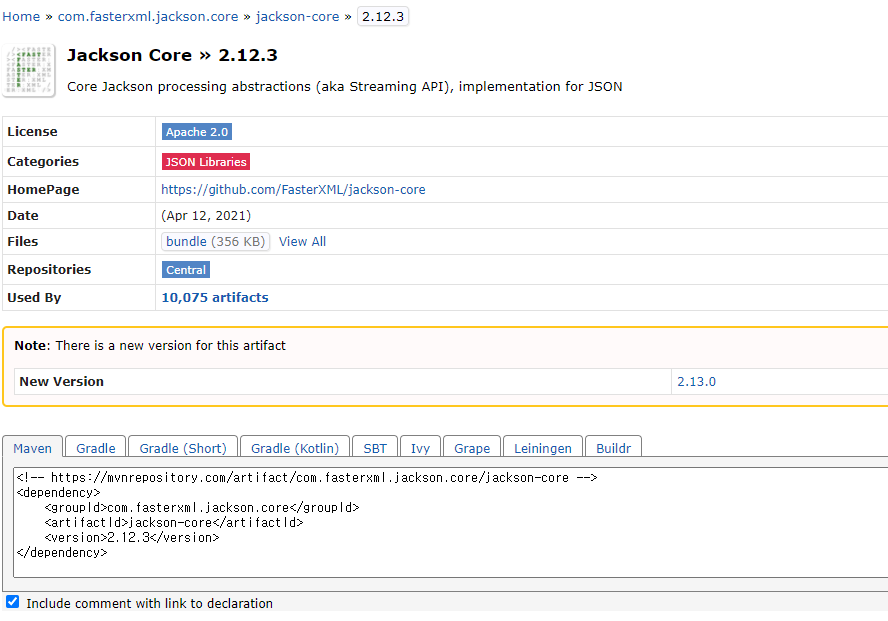Click the (Apr 12, 2021) date value

click(206, 216)
